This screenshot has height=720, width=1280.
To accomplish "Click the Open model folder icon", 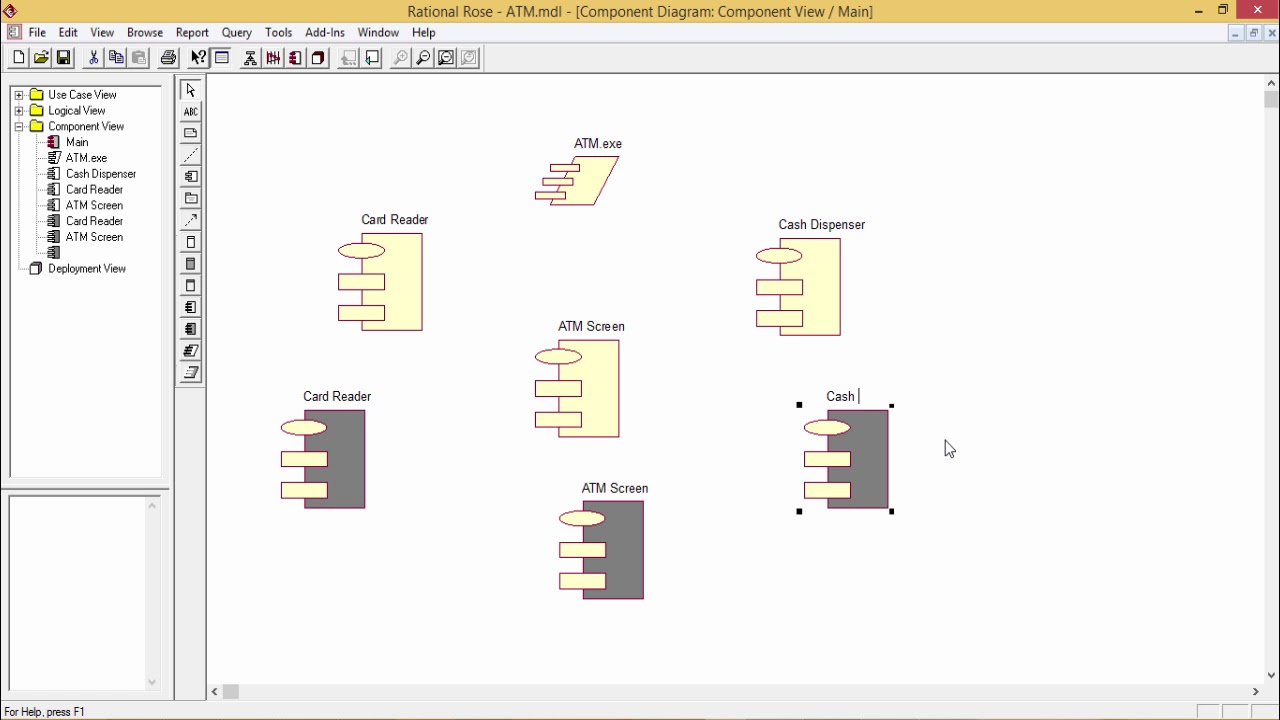I will tap(41, 58).
